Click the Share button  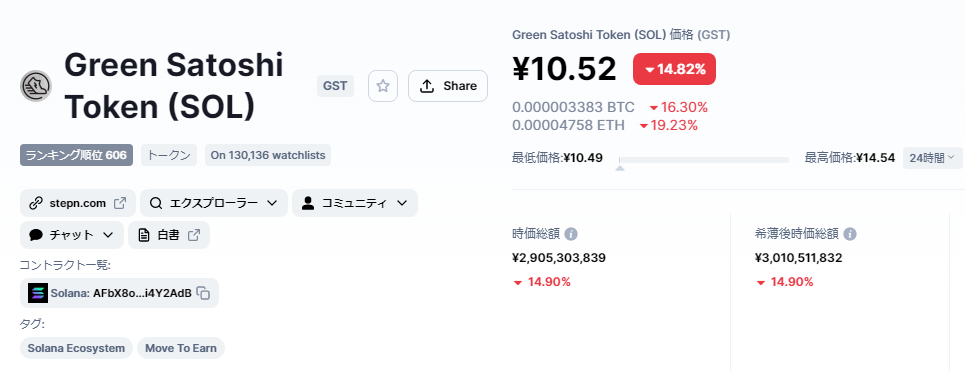(x=448, y=86)
